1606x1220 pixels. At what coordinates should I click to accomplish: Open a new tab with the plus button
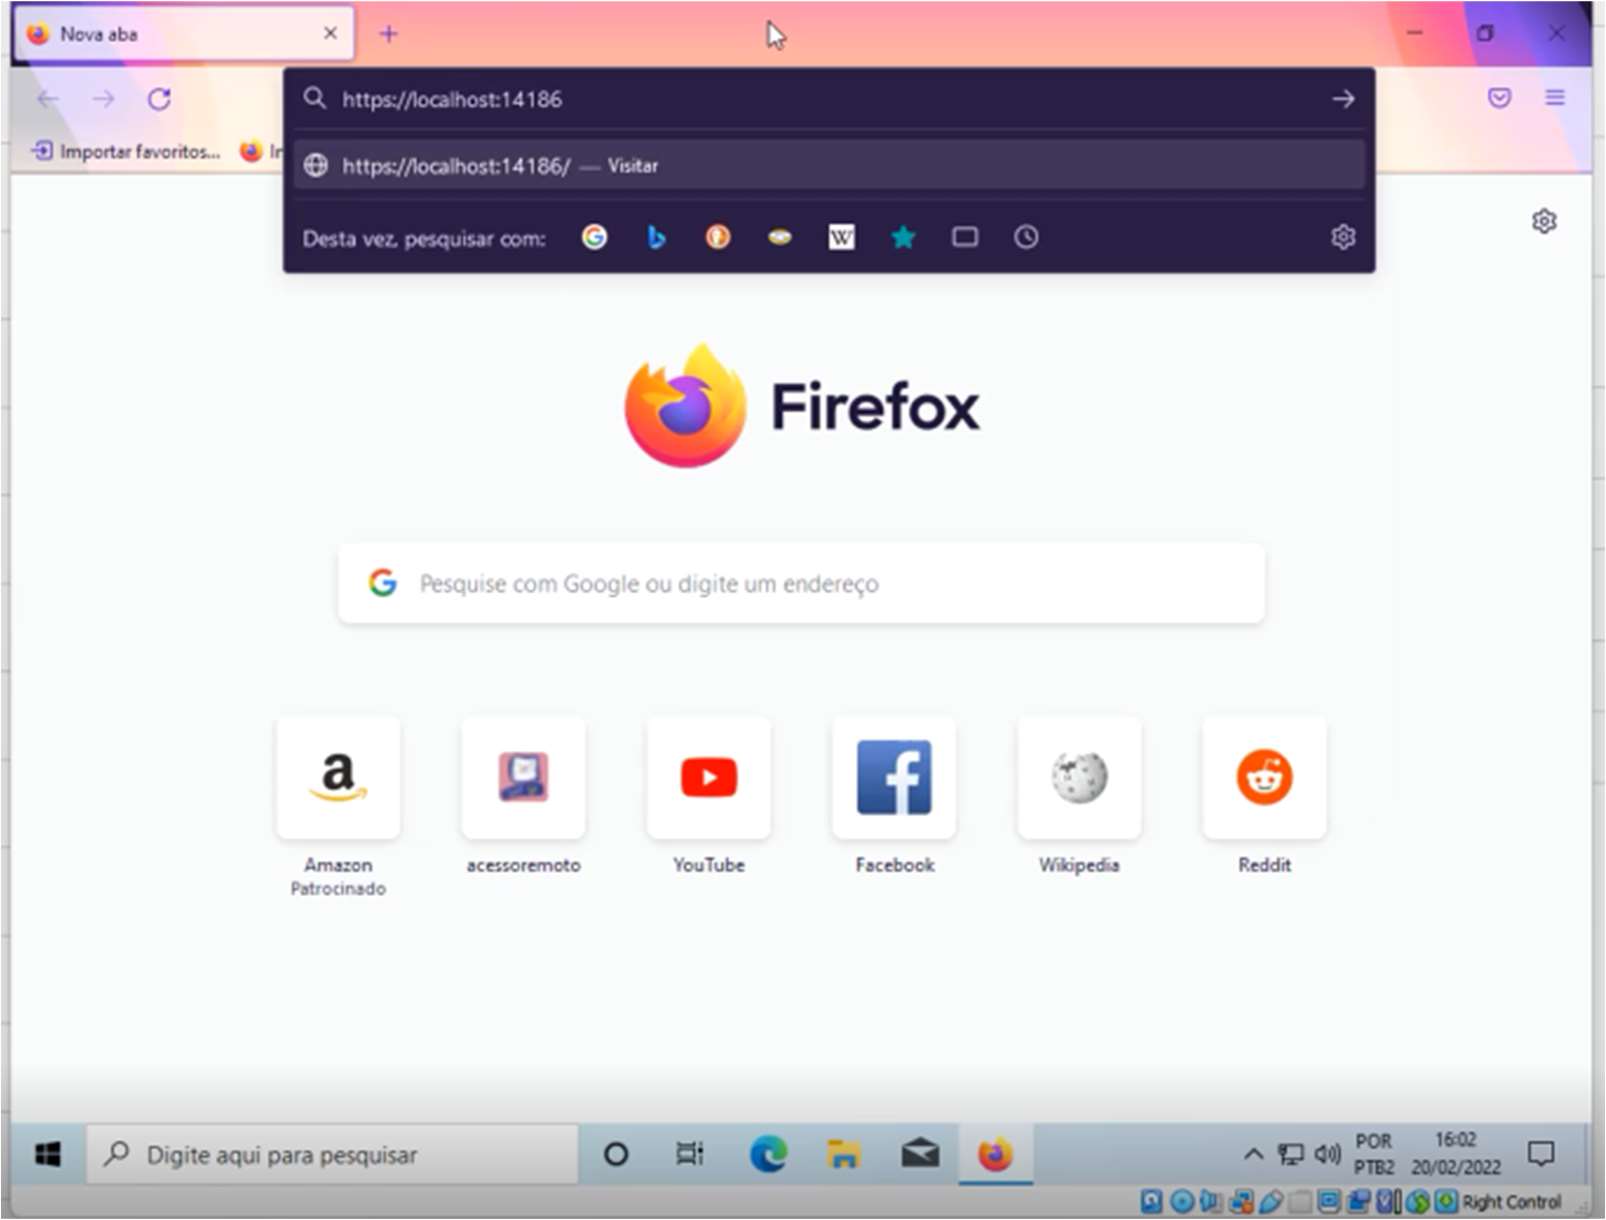pos(388,34)
